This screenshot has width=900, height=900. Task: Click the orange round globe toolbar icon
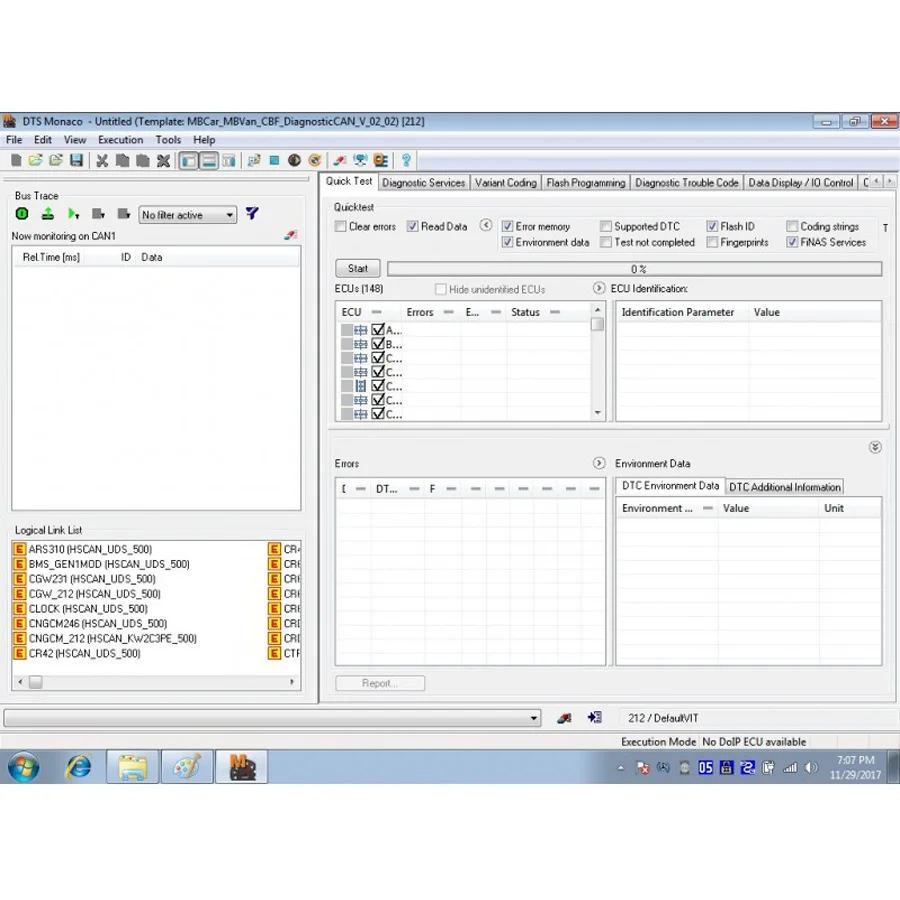315,161
